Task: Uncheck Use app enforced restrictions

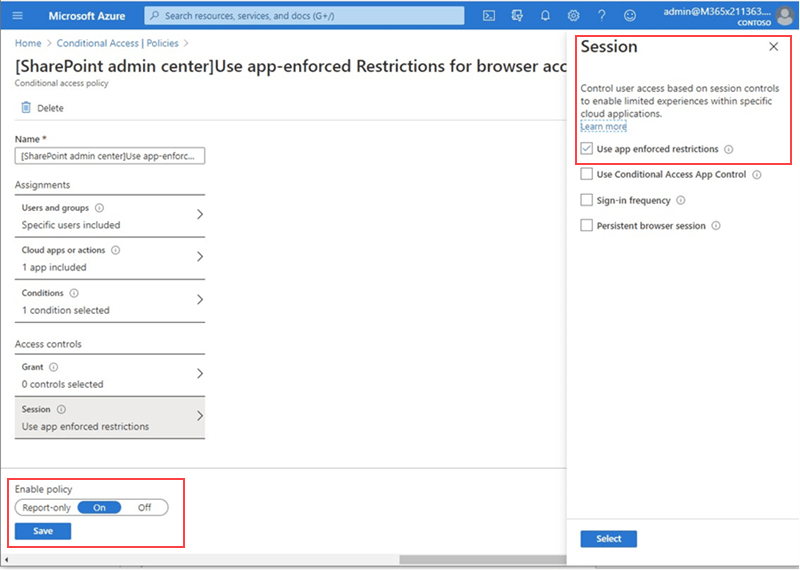Action: tap(587, 149)
